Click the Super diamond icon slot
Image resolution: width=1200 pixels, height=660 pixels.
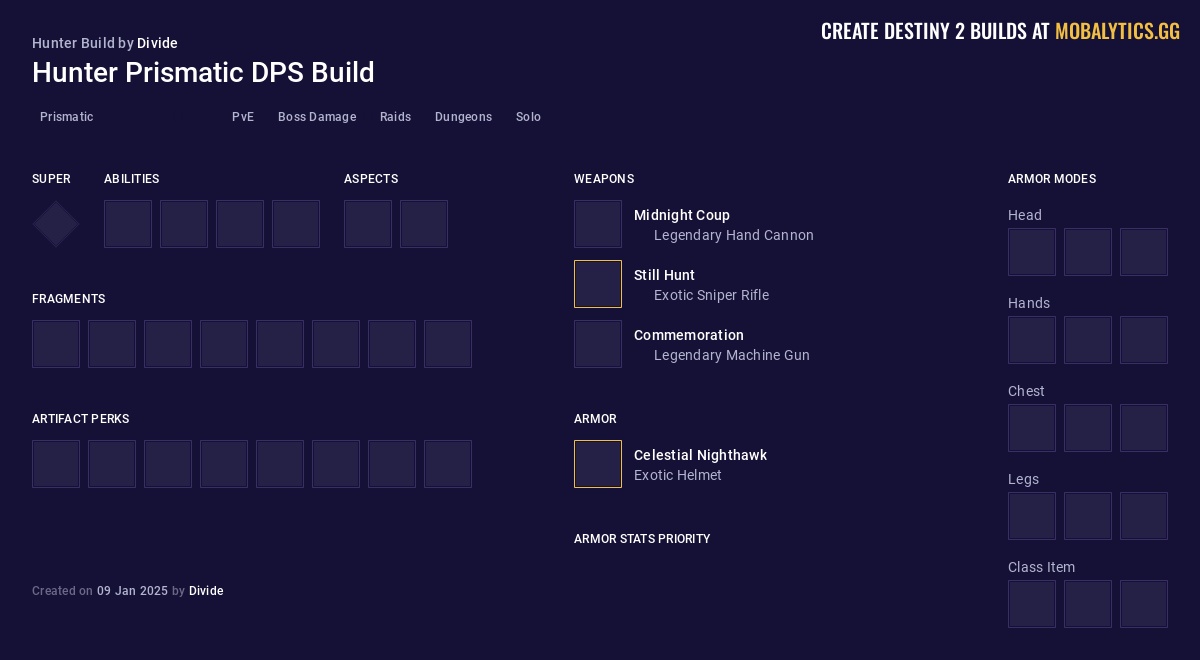point(56,224)
